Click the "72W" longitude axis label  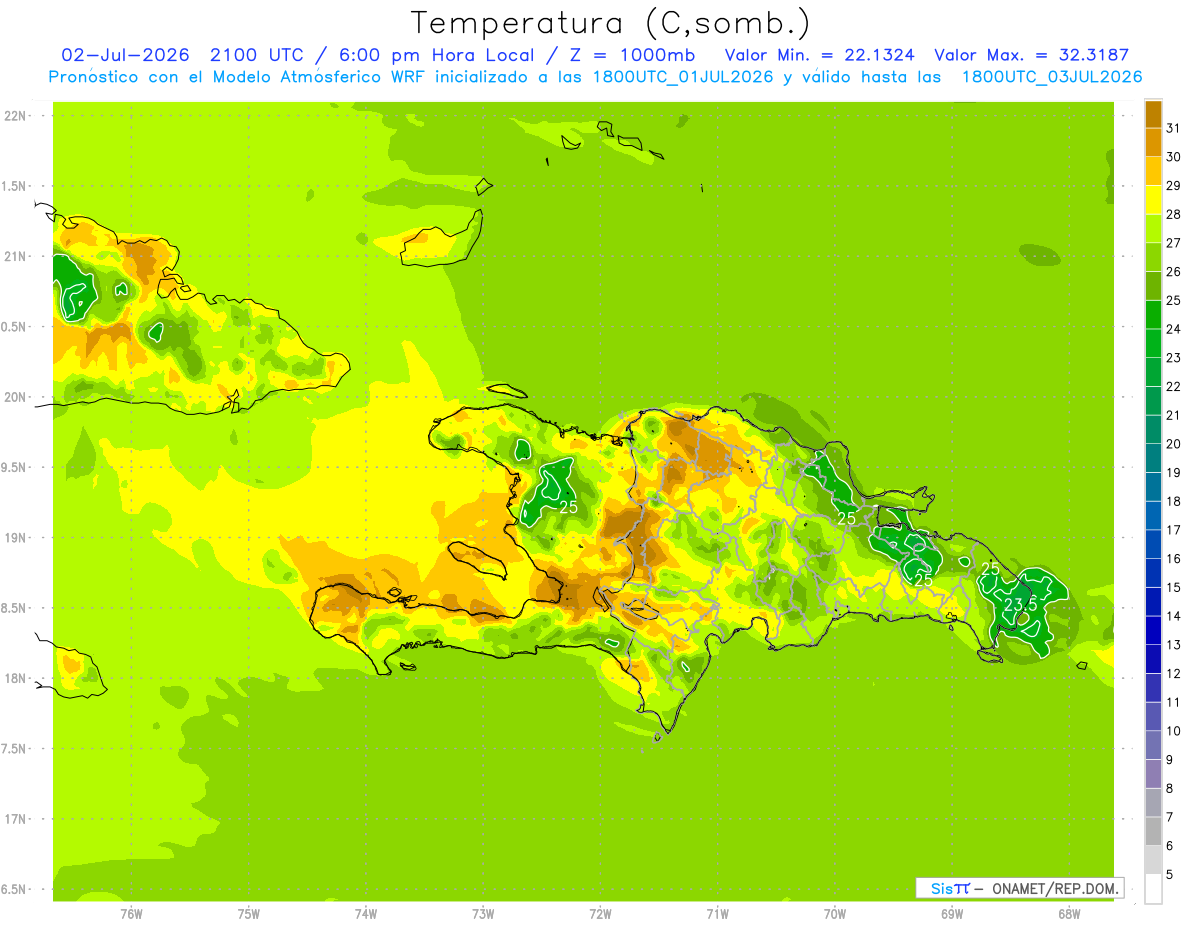[x=600, y=914]
